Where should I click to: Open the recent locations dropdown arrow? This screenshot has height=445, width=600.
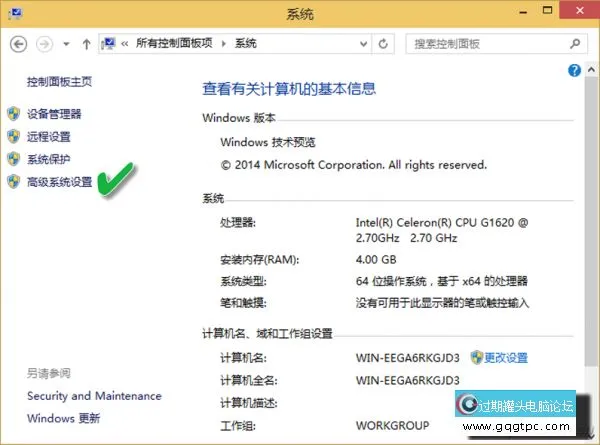pyautogui.click(x=66, y=45)
